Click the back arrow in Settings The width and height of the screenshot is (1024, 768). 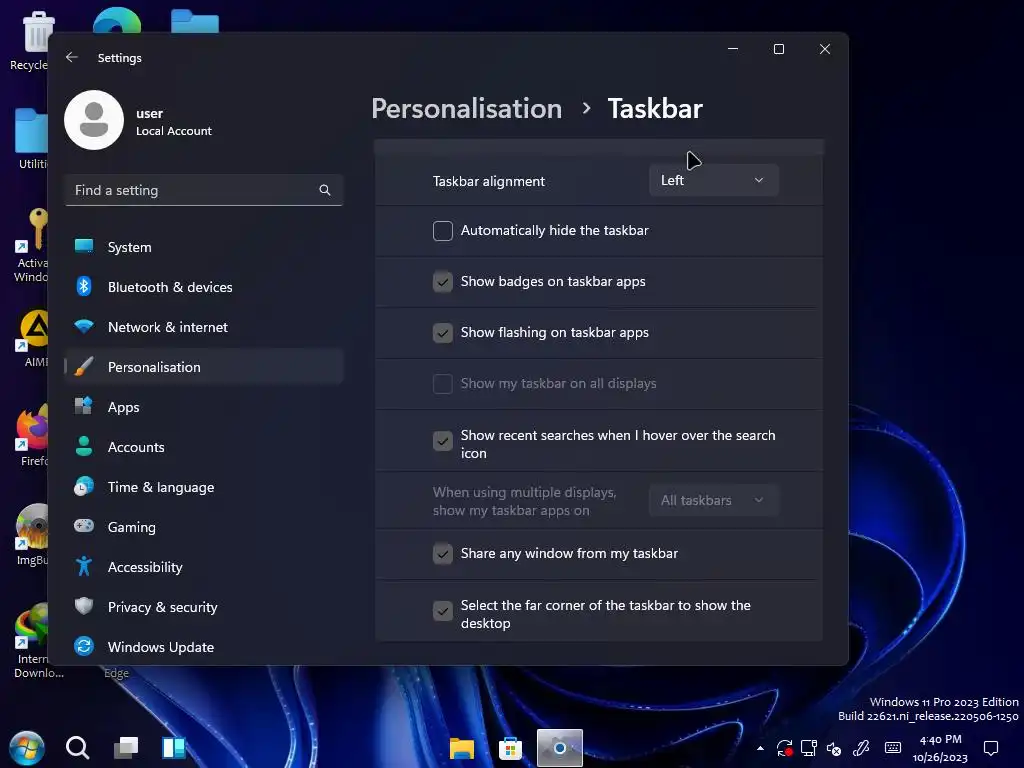tap(72, 57)
